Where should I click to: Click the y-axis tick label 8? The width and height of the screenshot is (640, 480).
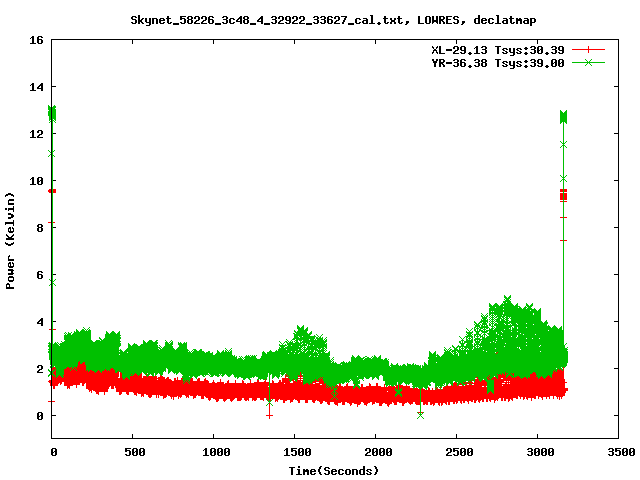(x=40, y=228)
